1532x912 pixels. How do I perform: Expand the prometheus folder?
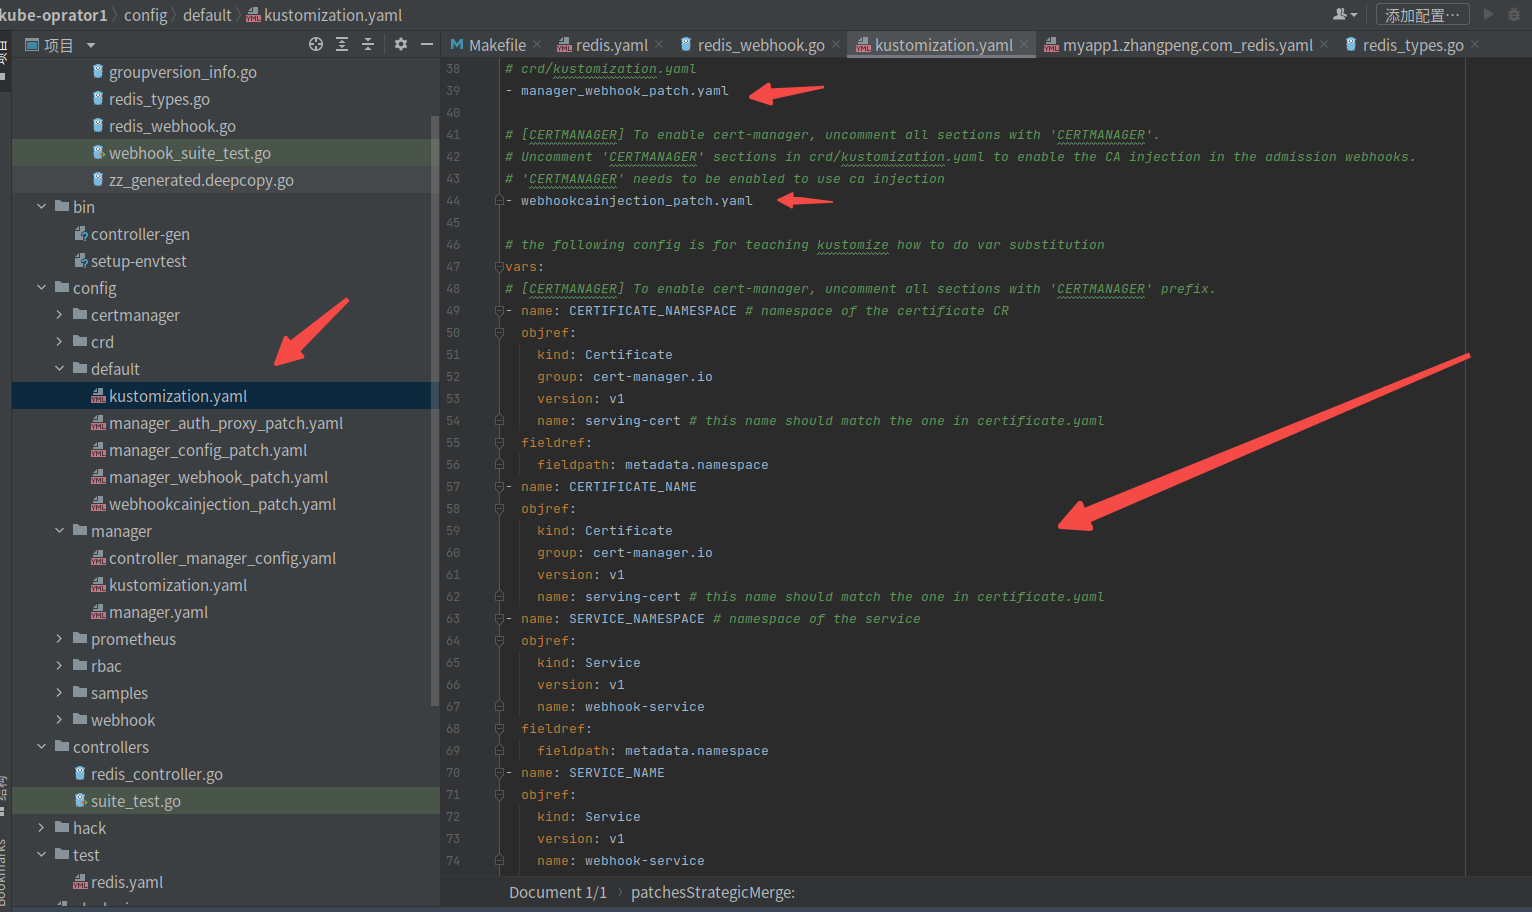pos(59,638)
